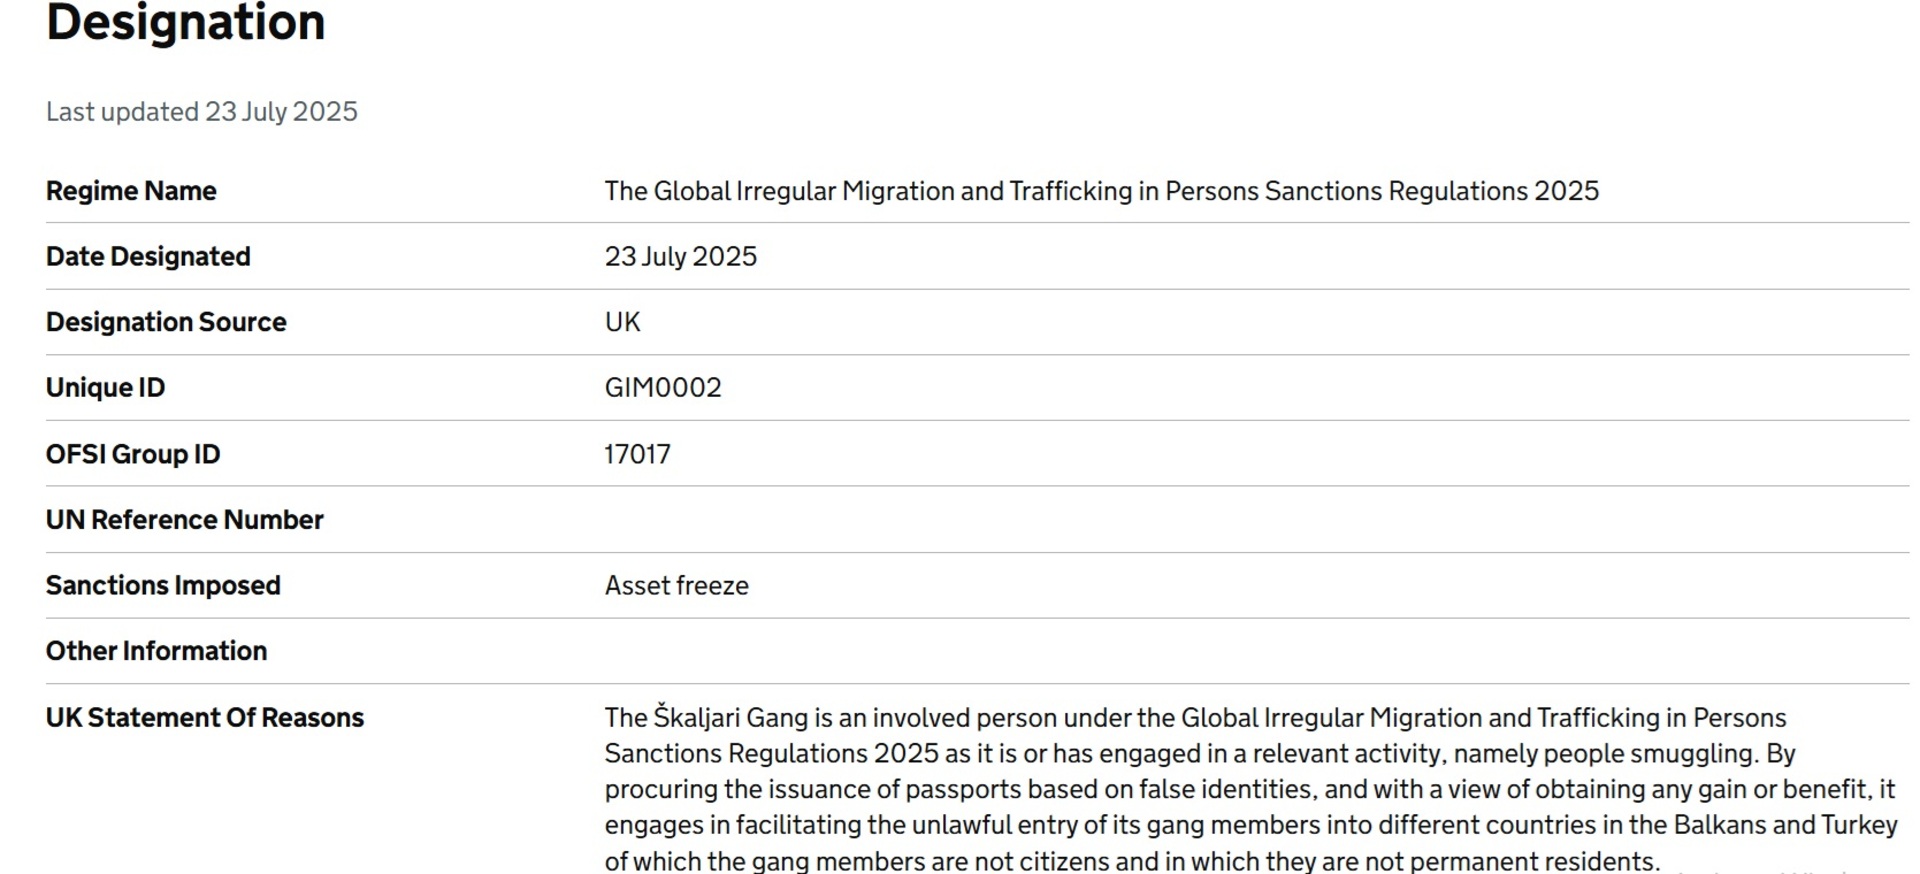Click the UK Statement Of Reasons label
1920x874 pixels.
[204, 718]
